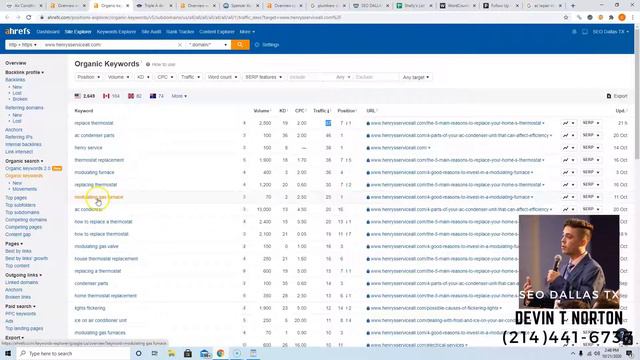Click the Include keywords input field
Image resolution: width=640 pixels, height=360 pixels.
[x=310, y=77]
